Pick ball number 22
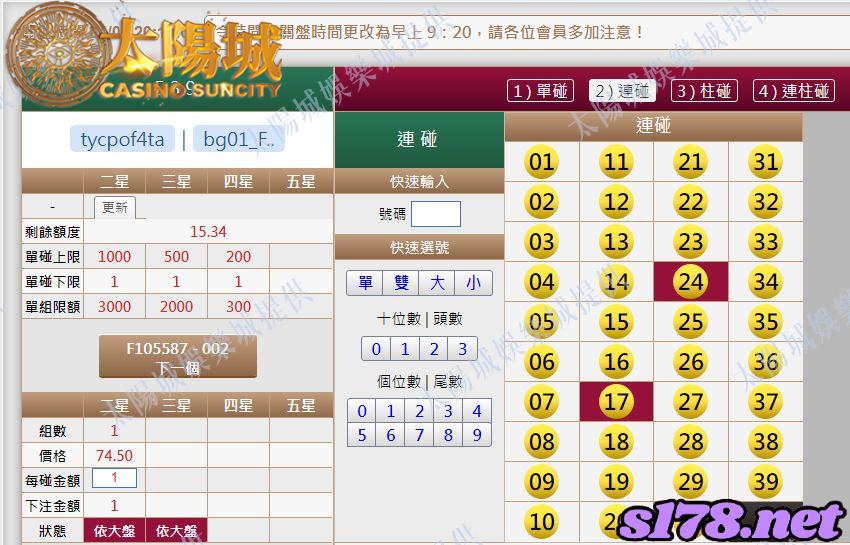 691,202
